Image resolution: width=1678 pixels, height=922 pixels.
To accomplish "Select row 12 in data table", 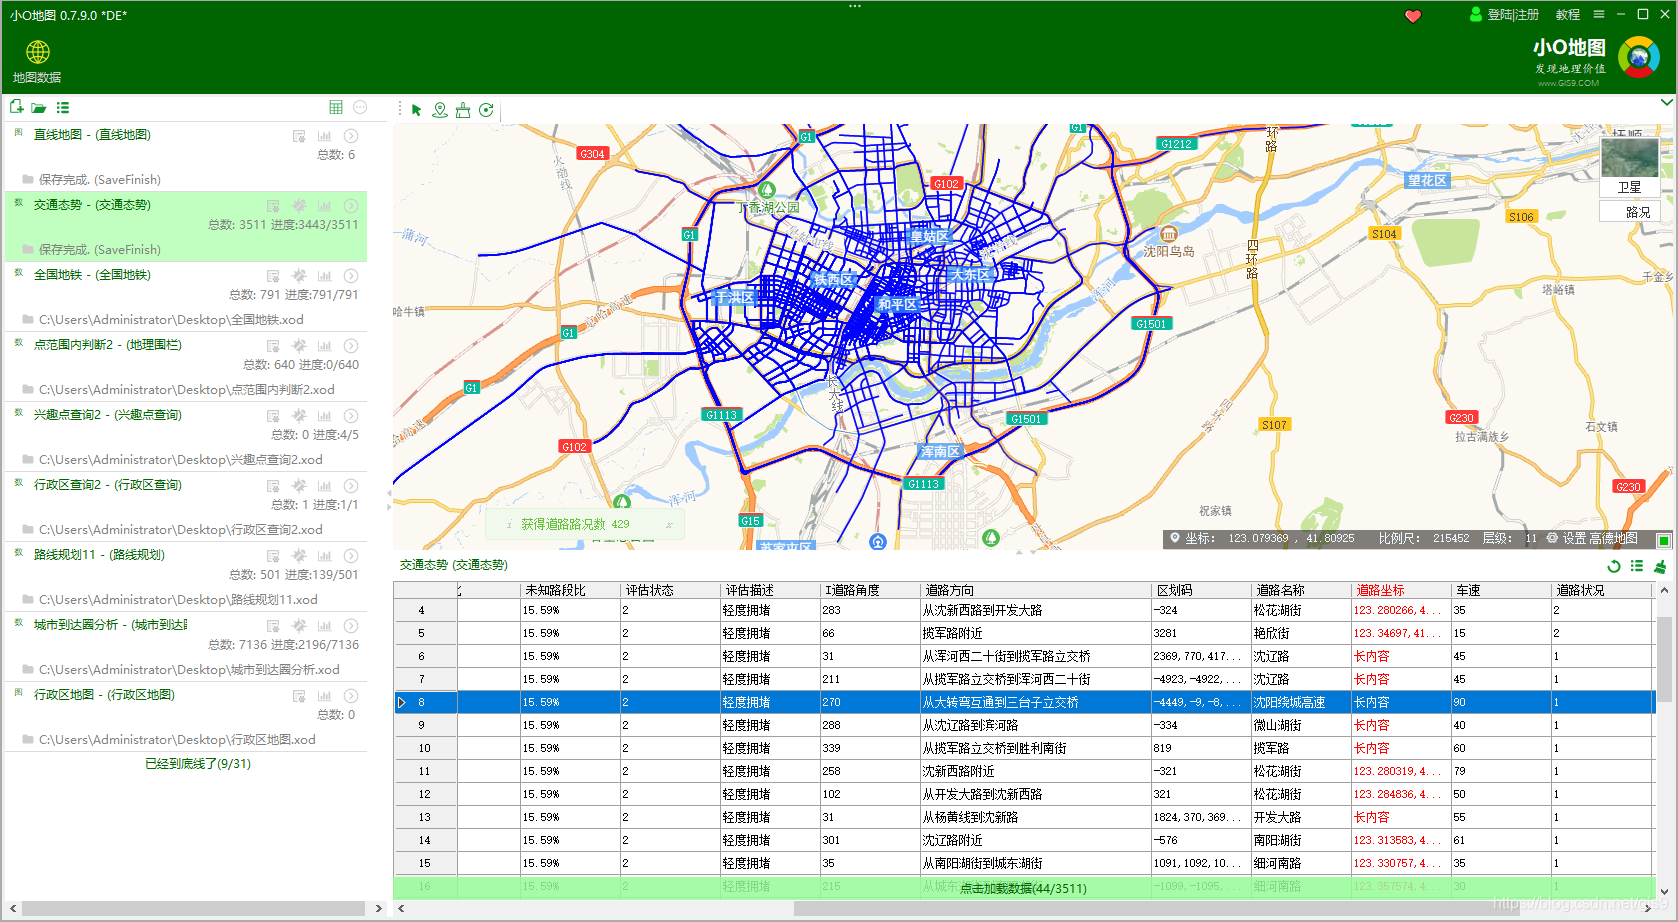I will pos(1023,794).
